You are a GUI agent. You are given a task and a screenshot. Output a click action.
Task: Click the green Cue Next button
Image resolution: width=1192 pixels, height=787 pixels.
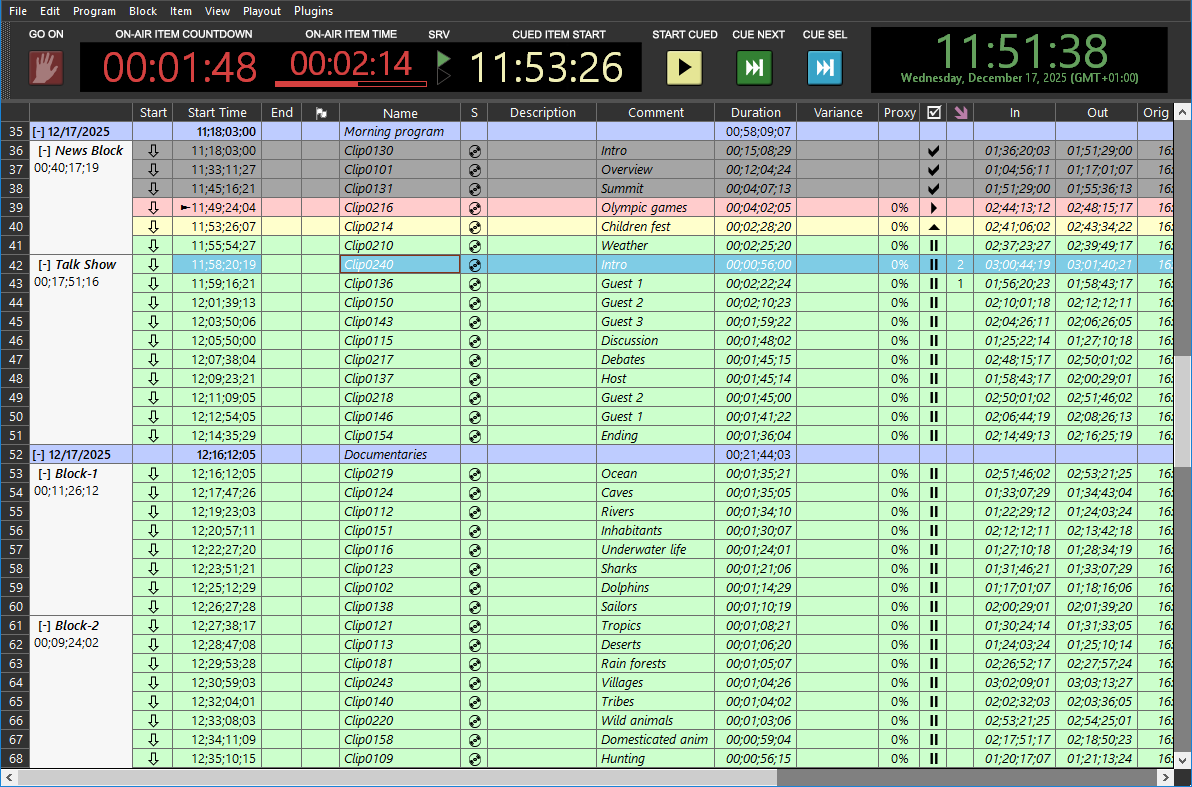pos(754,68)
